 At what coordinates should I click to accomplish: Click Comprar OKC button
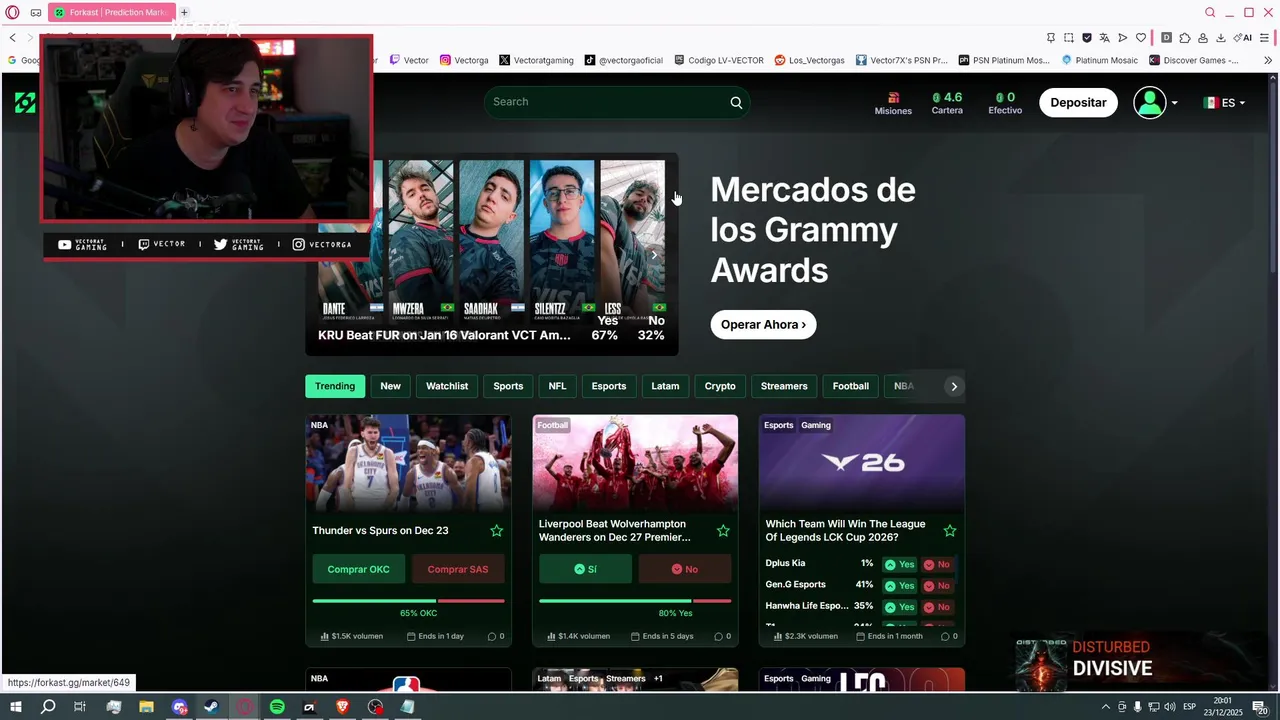coord(358,569)
